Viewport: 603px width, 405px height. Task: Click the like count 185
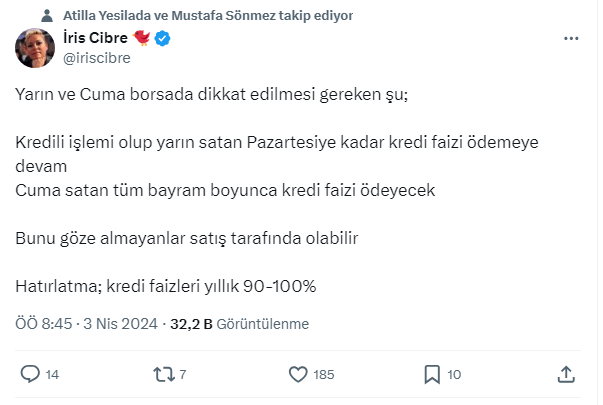[x=323, y=375]
